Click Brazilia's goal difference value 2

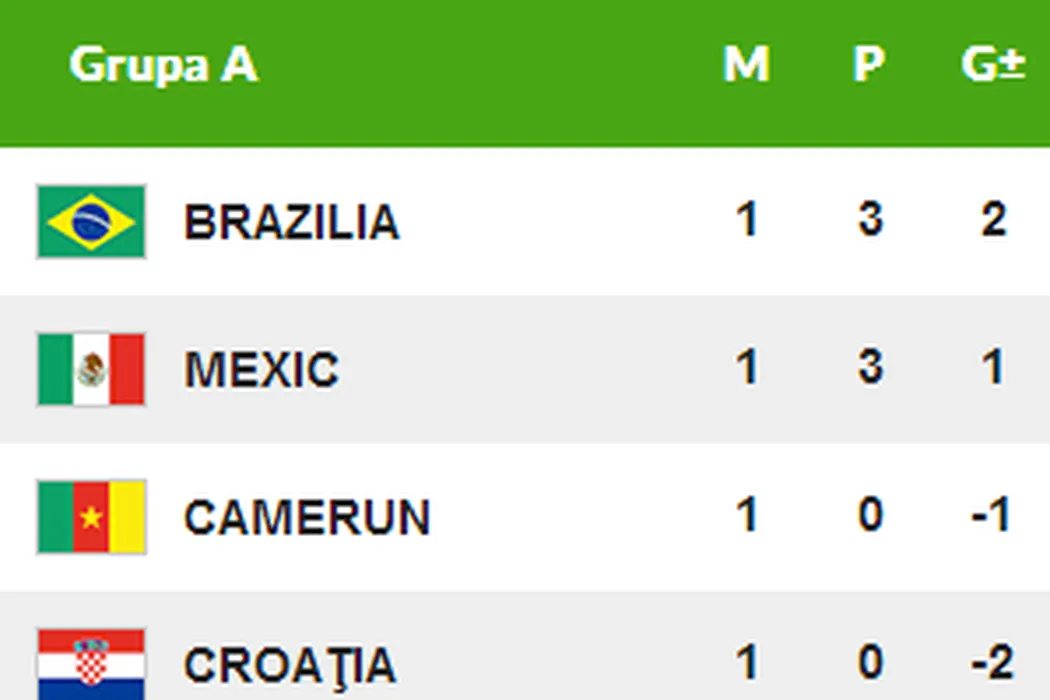993,220
